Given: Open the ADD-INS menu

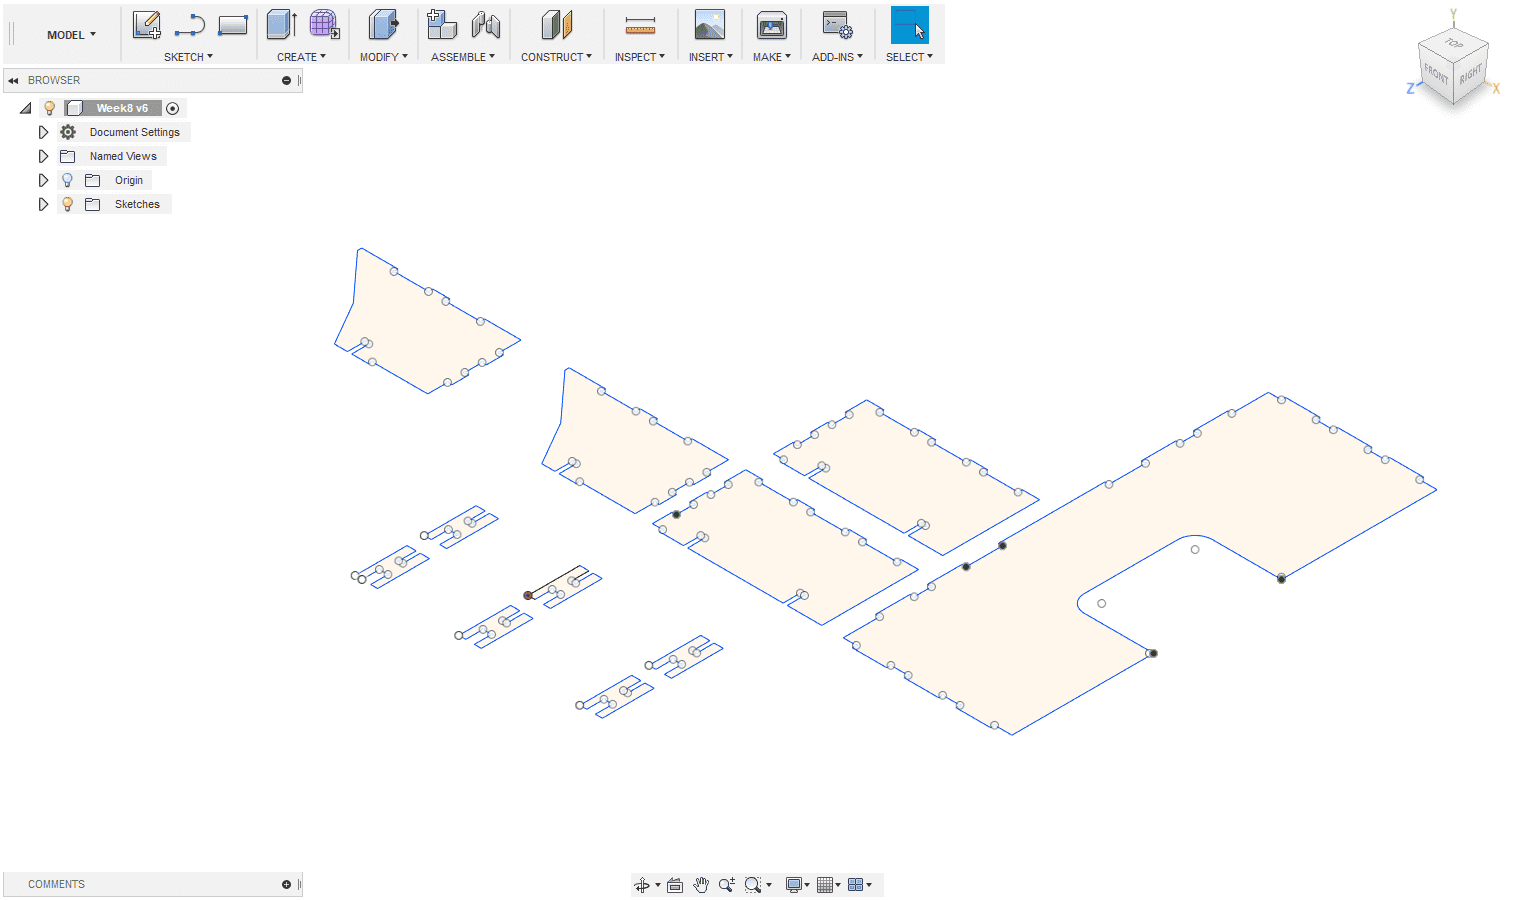Looking at the screenshot, I should pyautogui.click(x=837, y=57).
